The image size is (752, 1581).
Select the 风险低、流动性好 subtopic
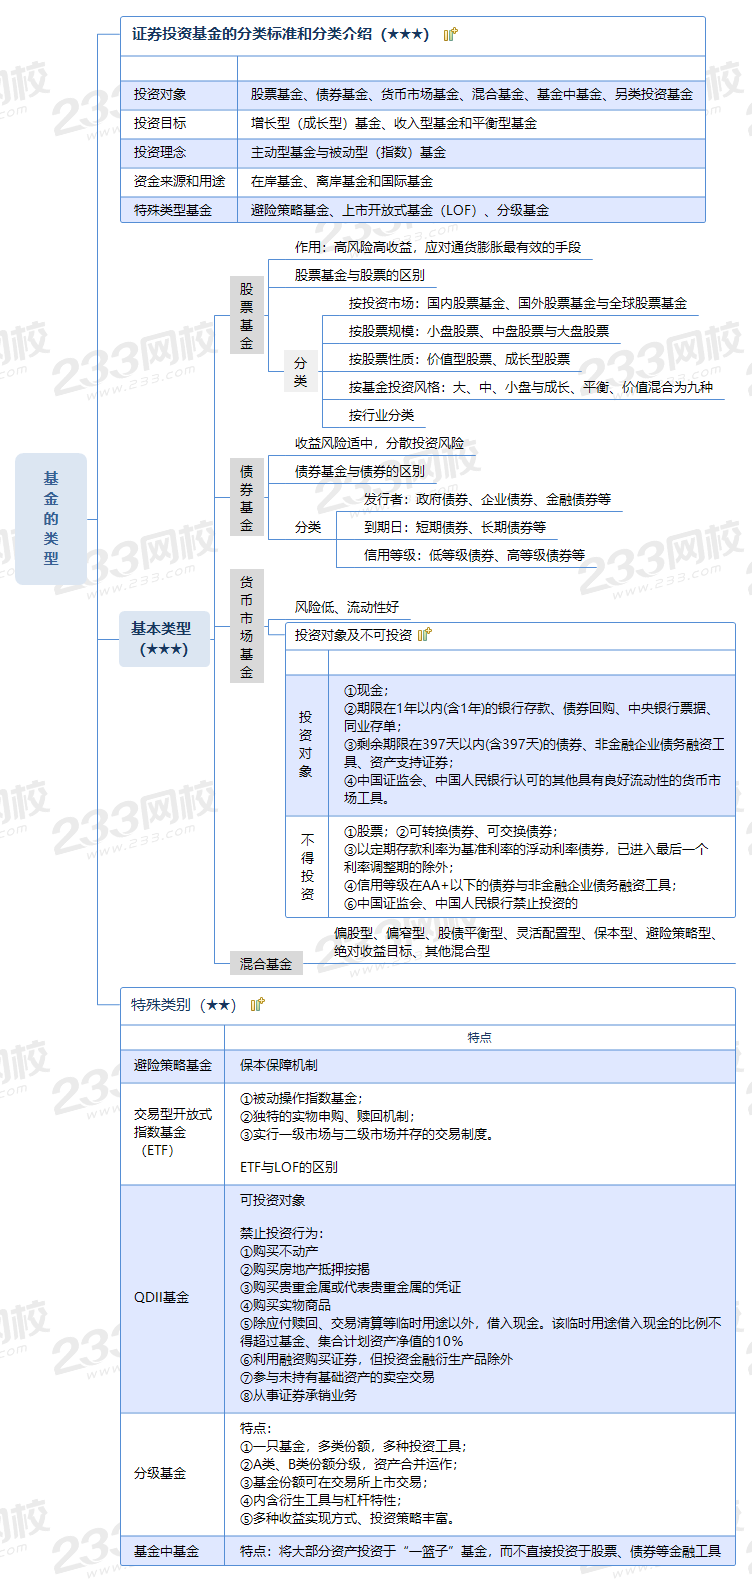(x=346, y=607)
